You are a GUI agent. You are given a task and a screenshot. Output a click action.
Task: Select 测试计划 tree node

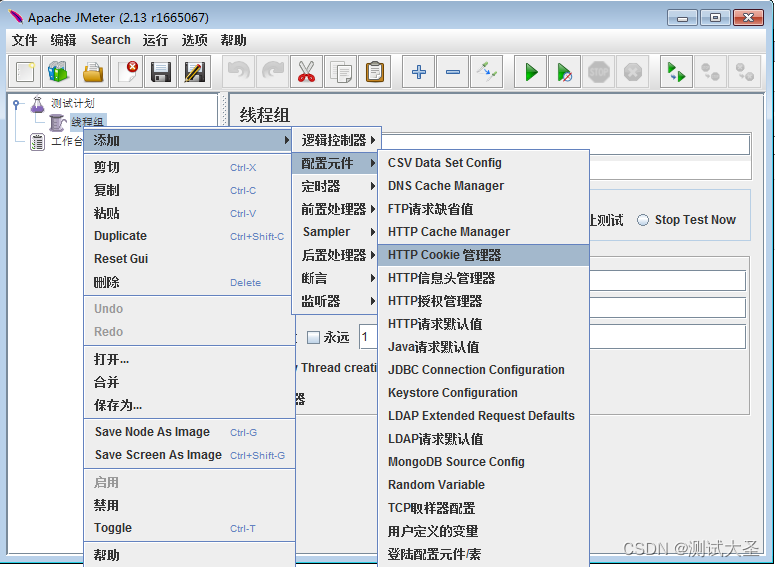click(x=72, y=103)
